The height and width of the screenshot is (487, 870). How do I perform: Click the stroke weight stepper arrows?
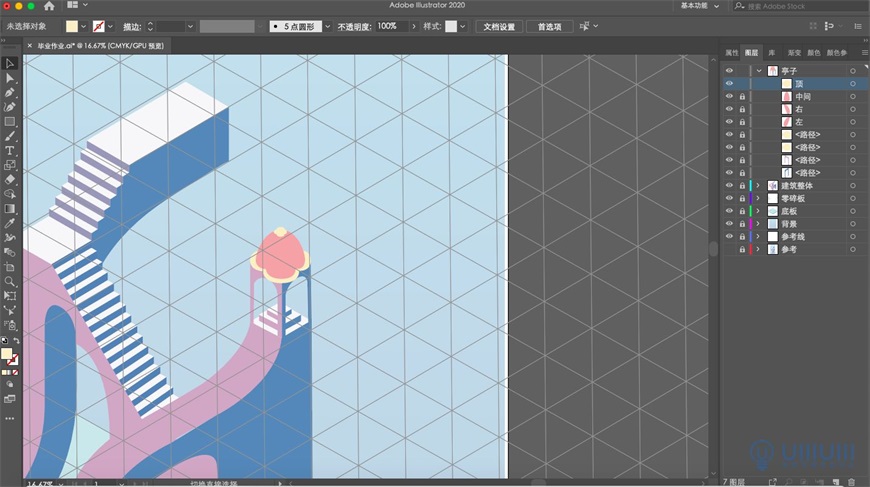(150, 26)
